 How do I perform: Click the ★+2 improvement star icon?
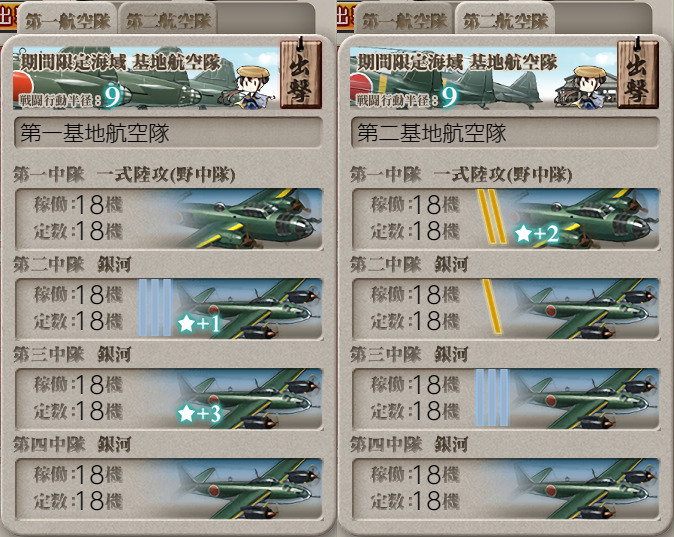point(536,234)
